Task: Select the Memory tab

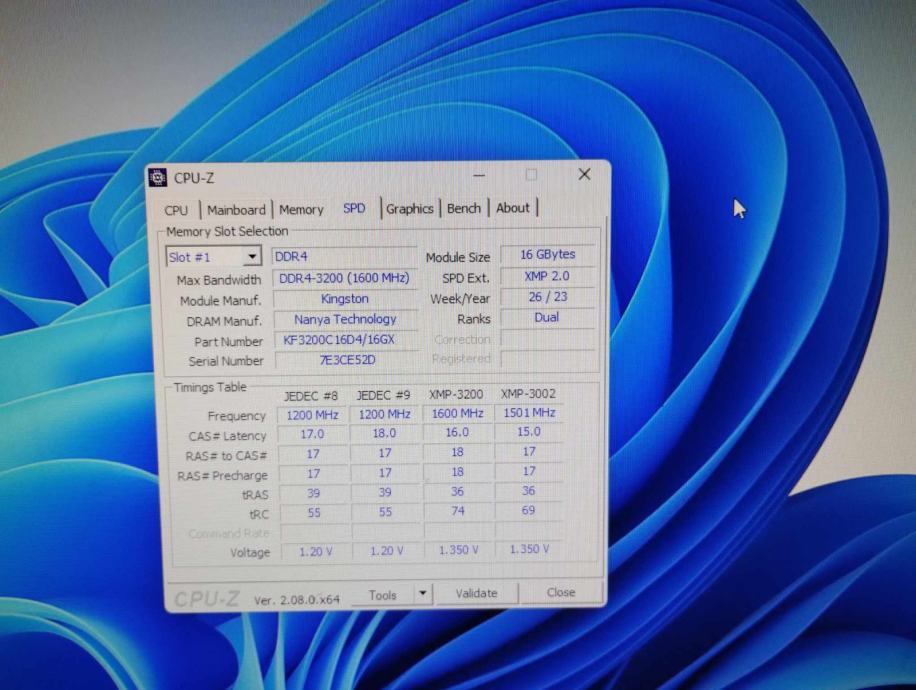Action: pos(301,209)
